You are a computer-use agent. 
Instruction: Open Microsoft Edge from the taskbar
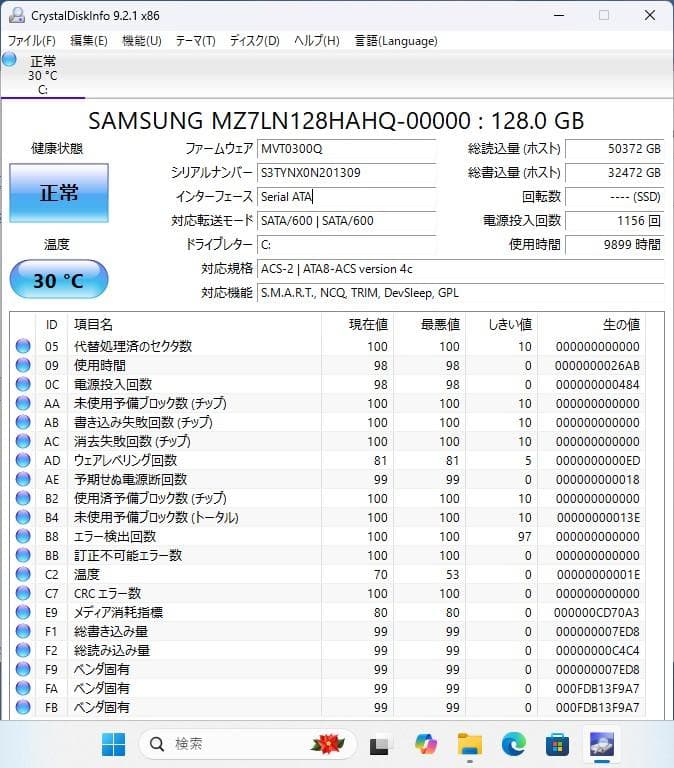[x=513, y=744]
